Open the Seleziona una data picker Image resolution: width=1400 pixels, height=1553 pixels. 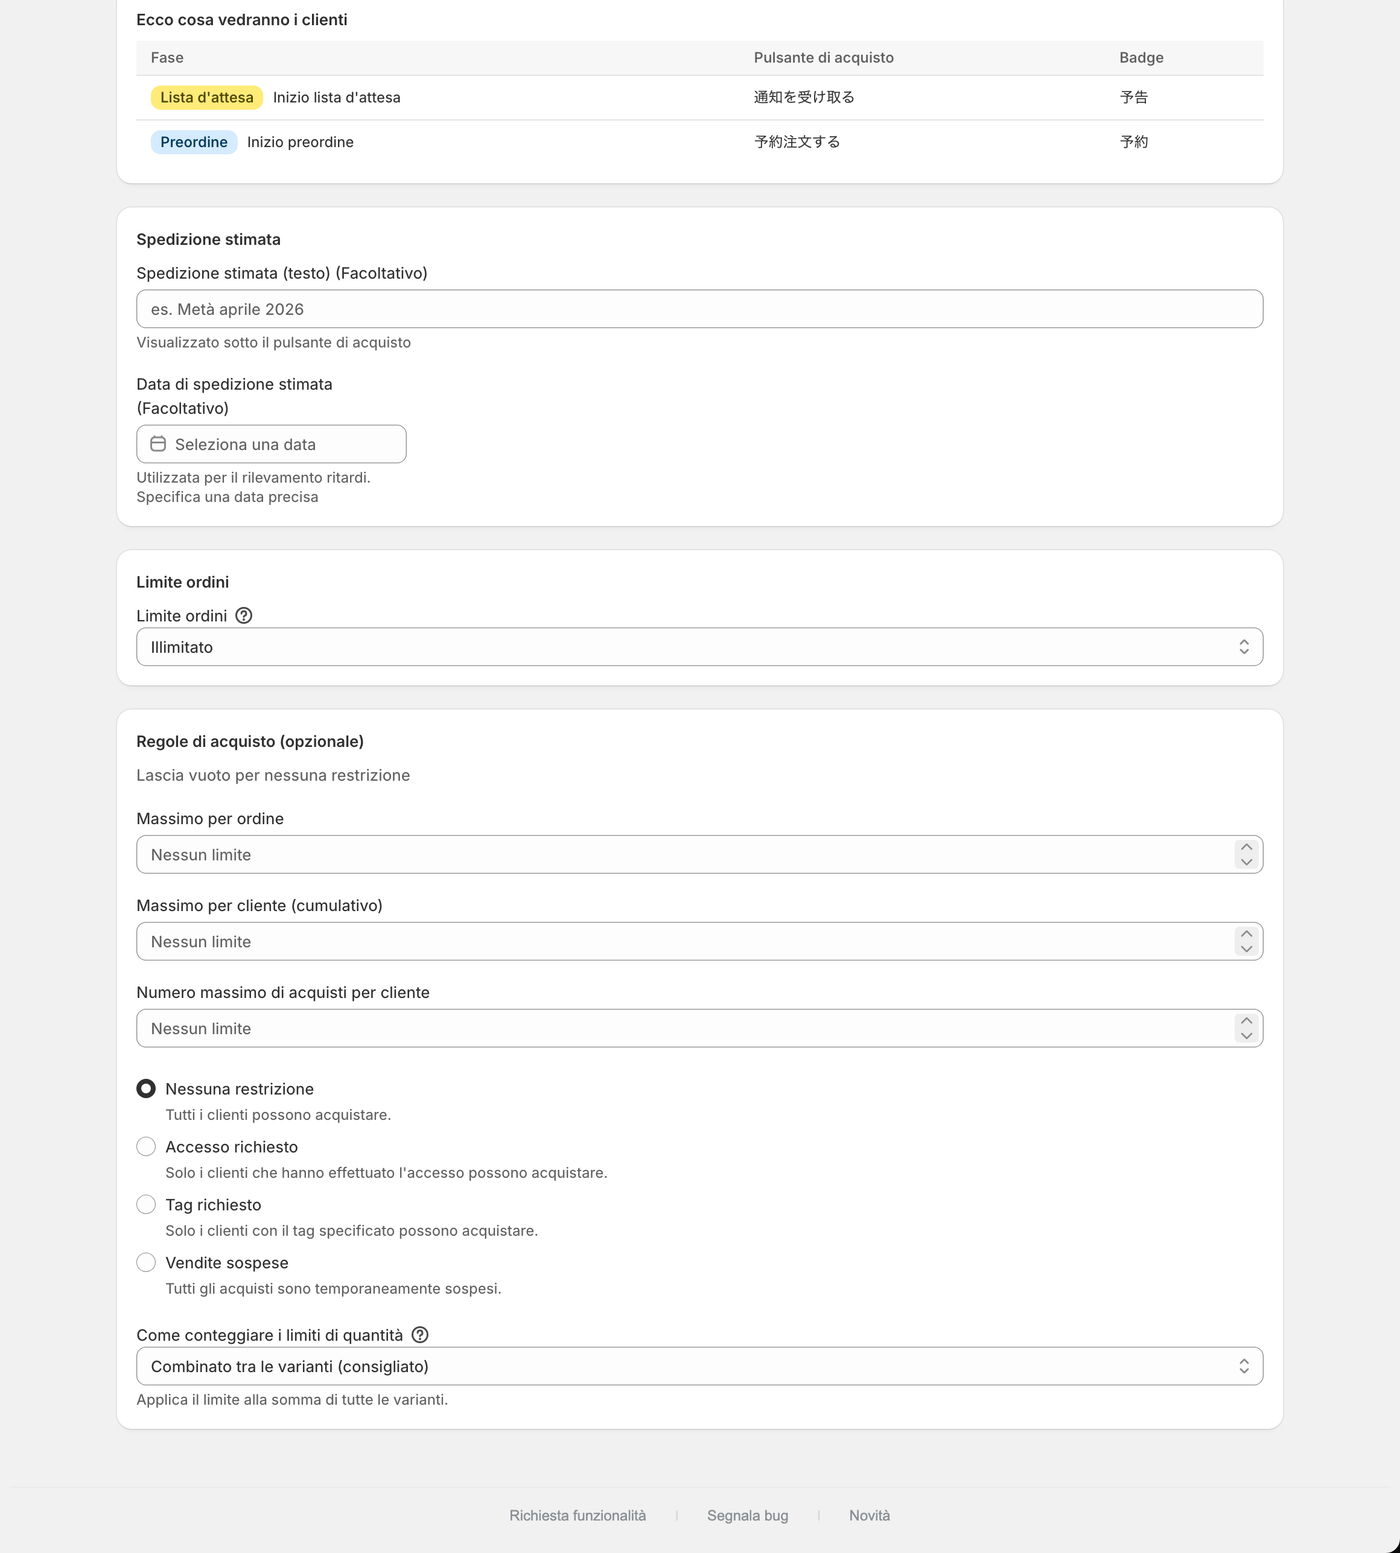point(271,444)
